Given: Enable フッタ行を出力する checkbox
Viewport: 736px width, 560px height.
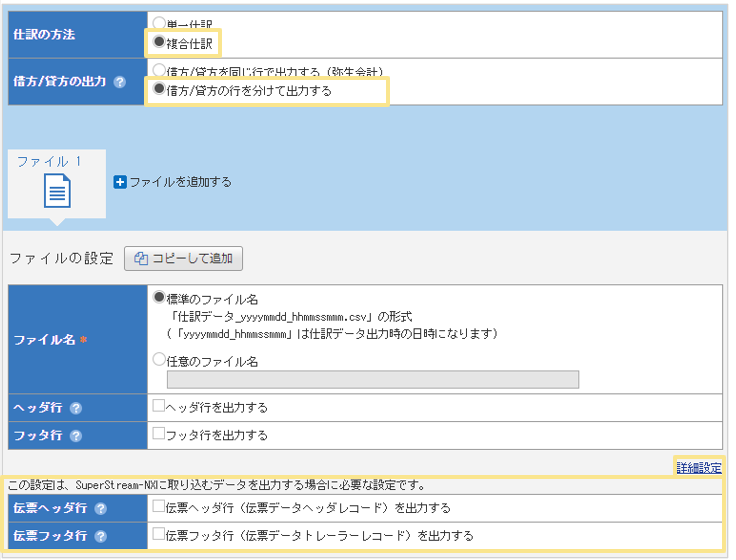Looking at the screenshot, I should (x=158, y=435).
